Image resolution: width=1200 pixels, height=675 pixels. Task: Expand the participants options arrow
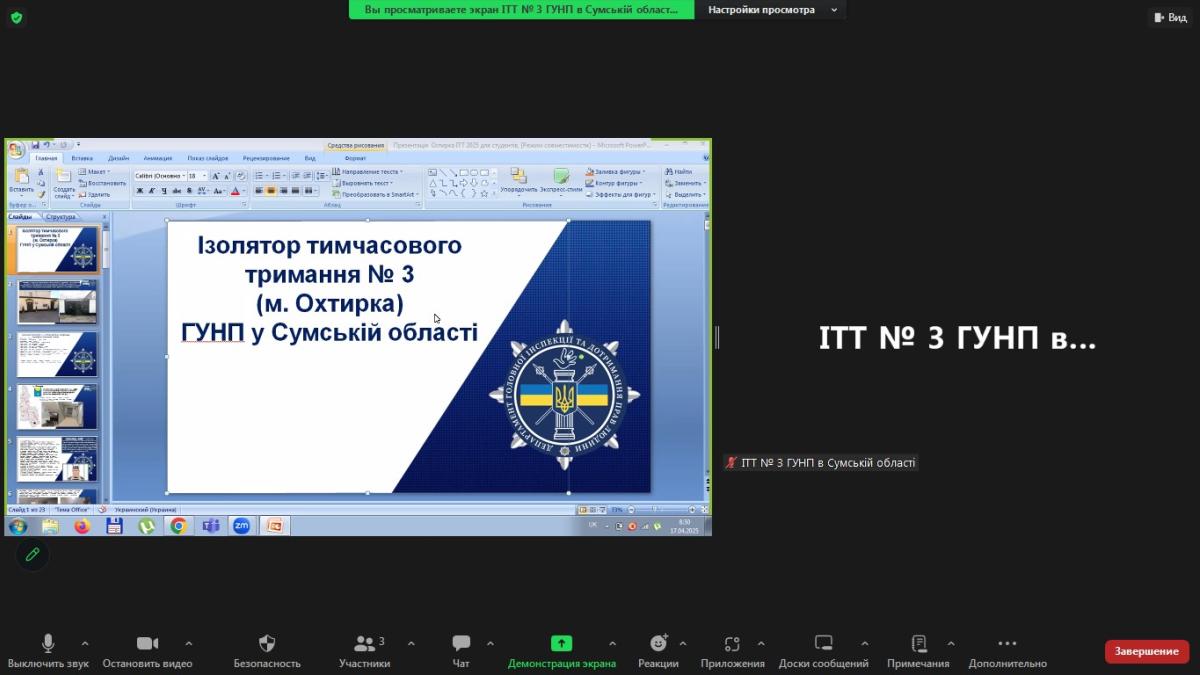411,644
